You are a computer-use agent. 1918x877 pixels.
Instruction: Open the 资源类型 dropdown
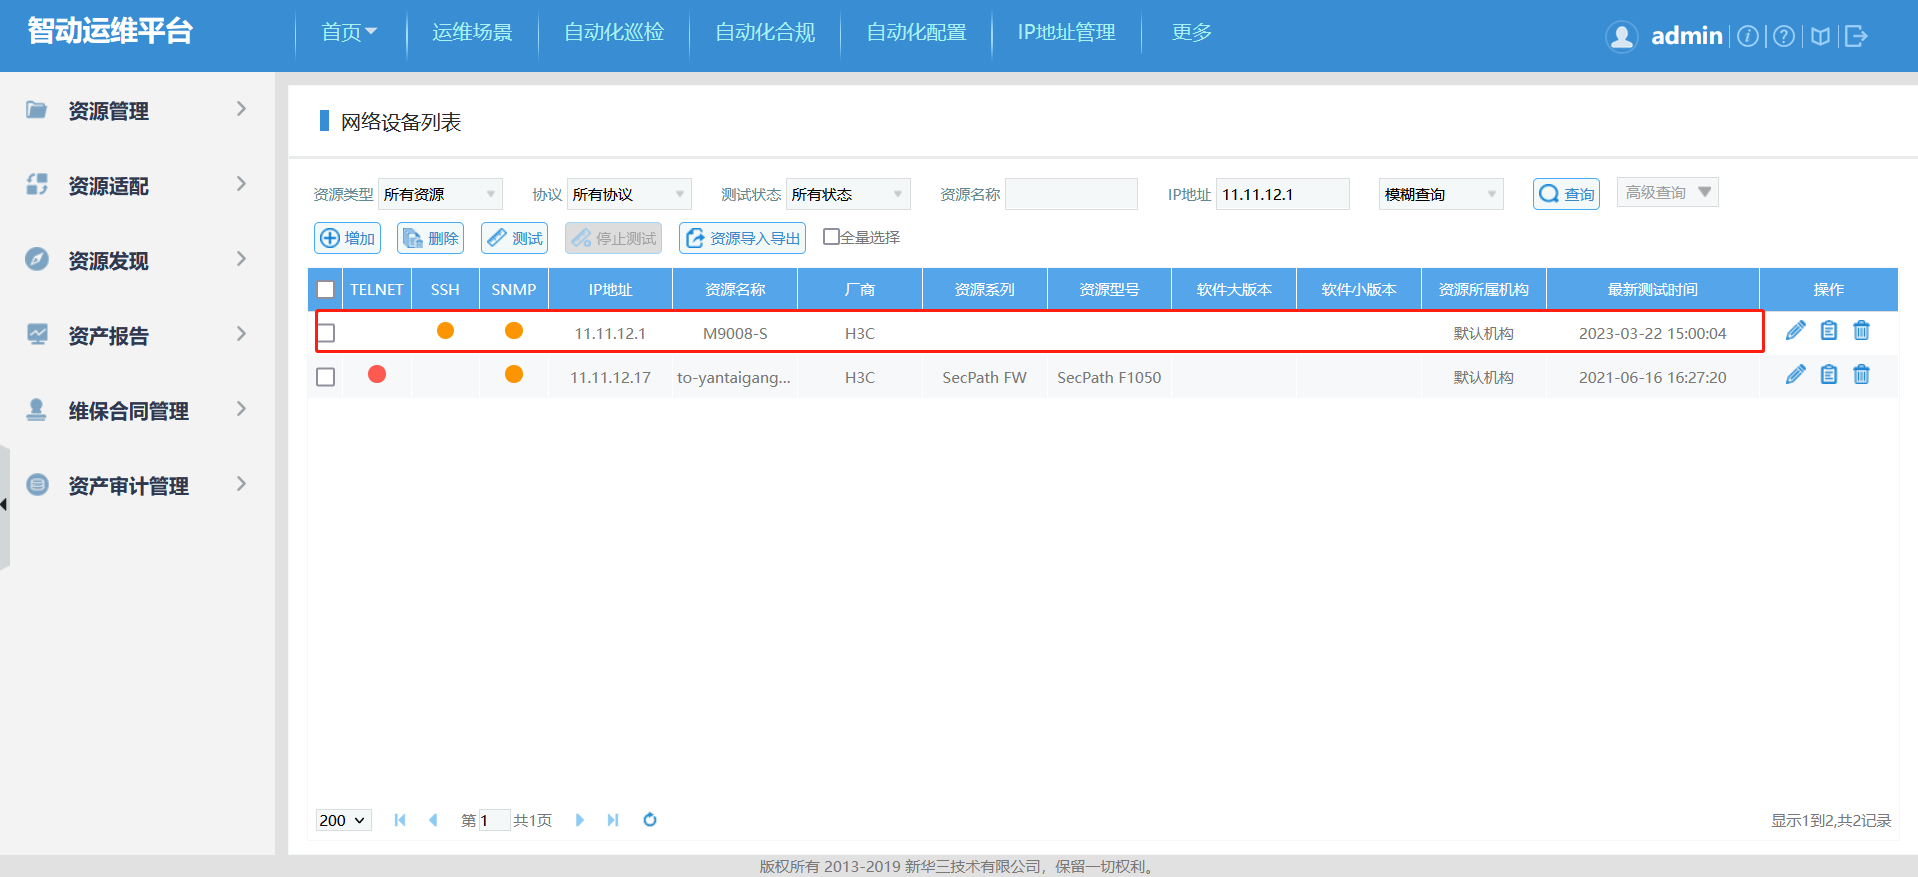pyautogui.click(x=440, y=194)
